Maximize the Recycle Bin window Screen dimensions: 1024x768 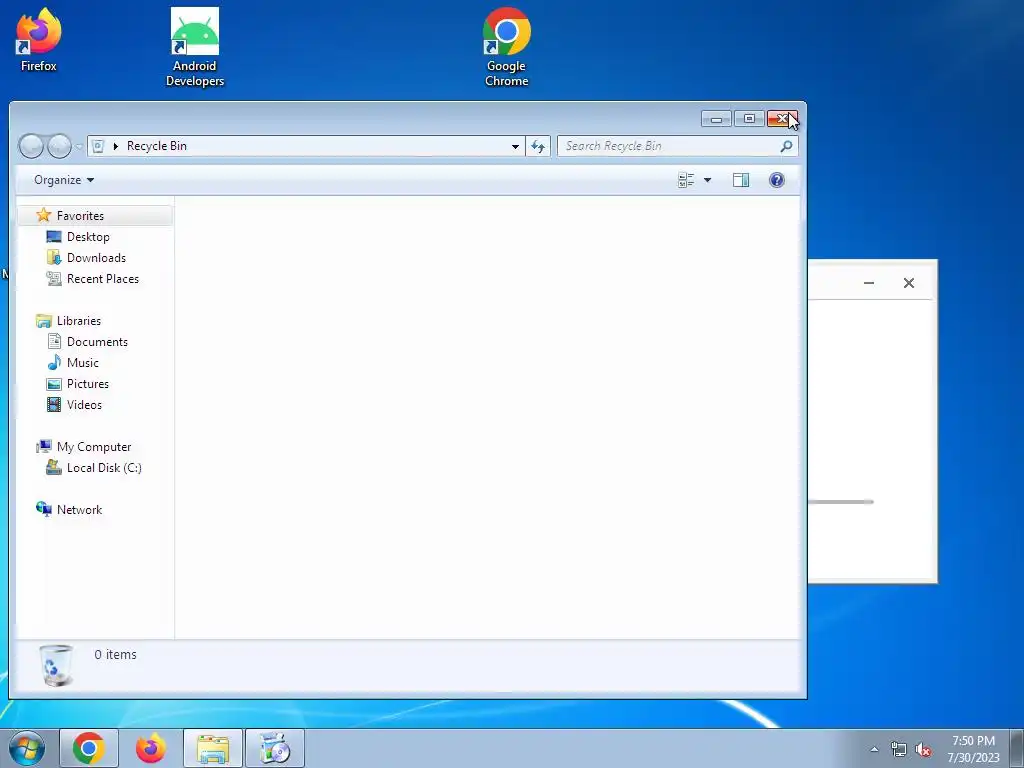click(x=749, y=119)
